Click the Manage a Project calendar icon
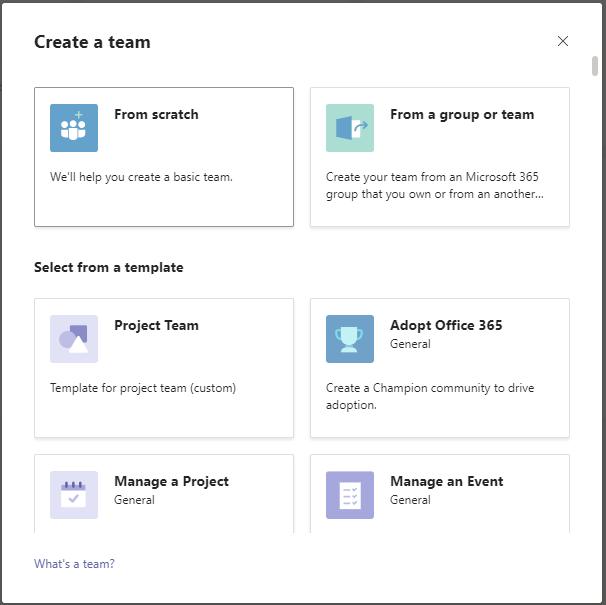 pyautogui.click(x=74, y=495)
